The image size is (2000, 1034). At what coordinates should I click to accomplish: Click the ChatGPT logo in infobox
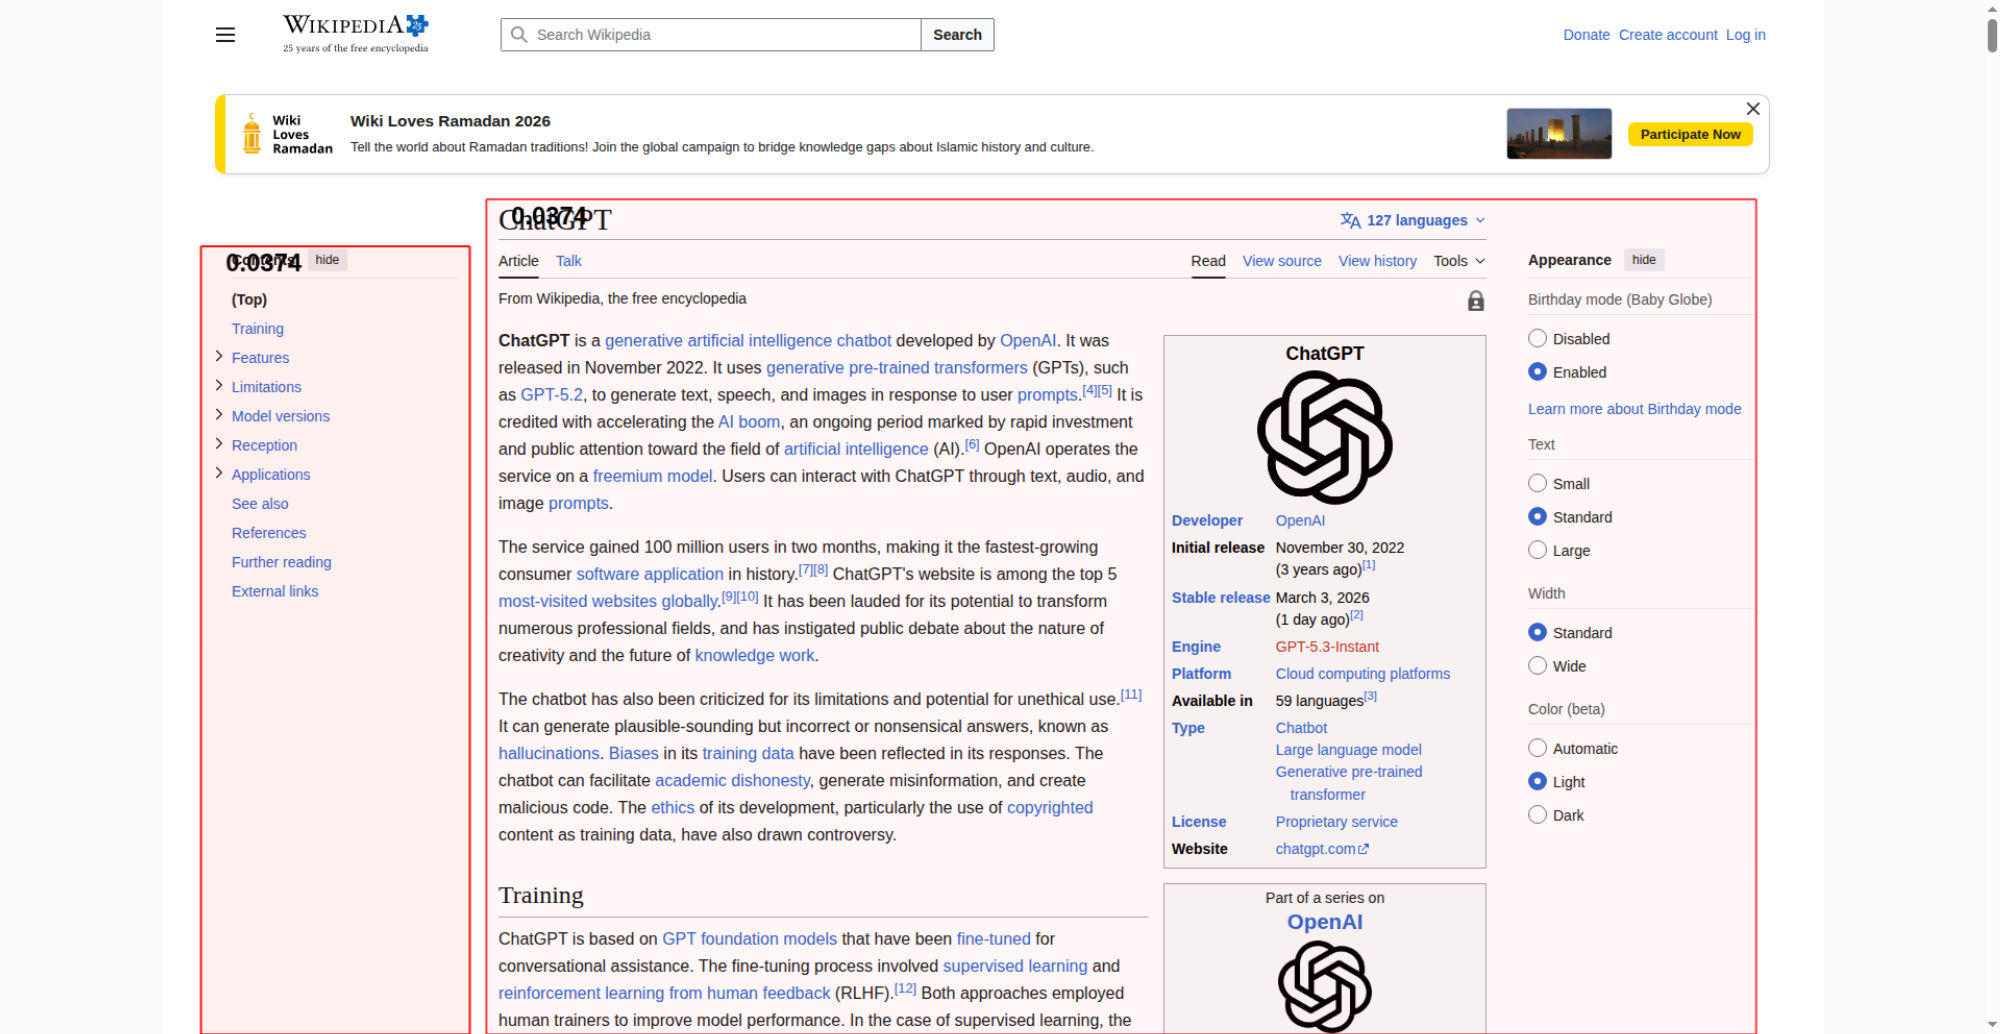[1324, 438]
